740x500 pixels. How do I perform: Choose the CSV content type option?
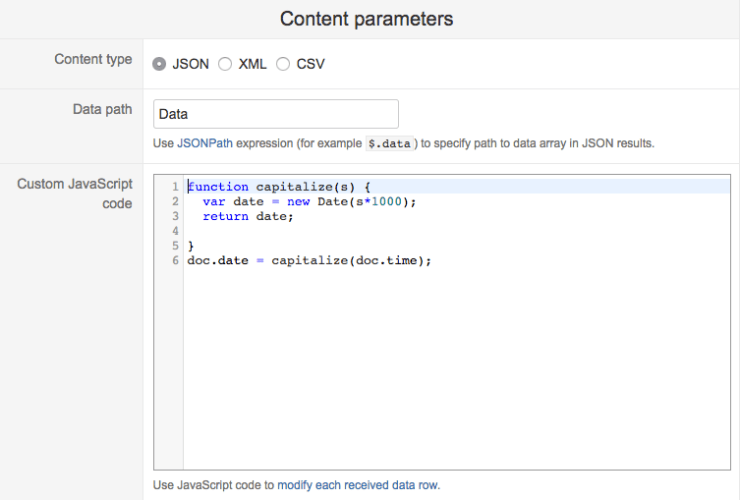pos(283,64)
